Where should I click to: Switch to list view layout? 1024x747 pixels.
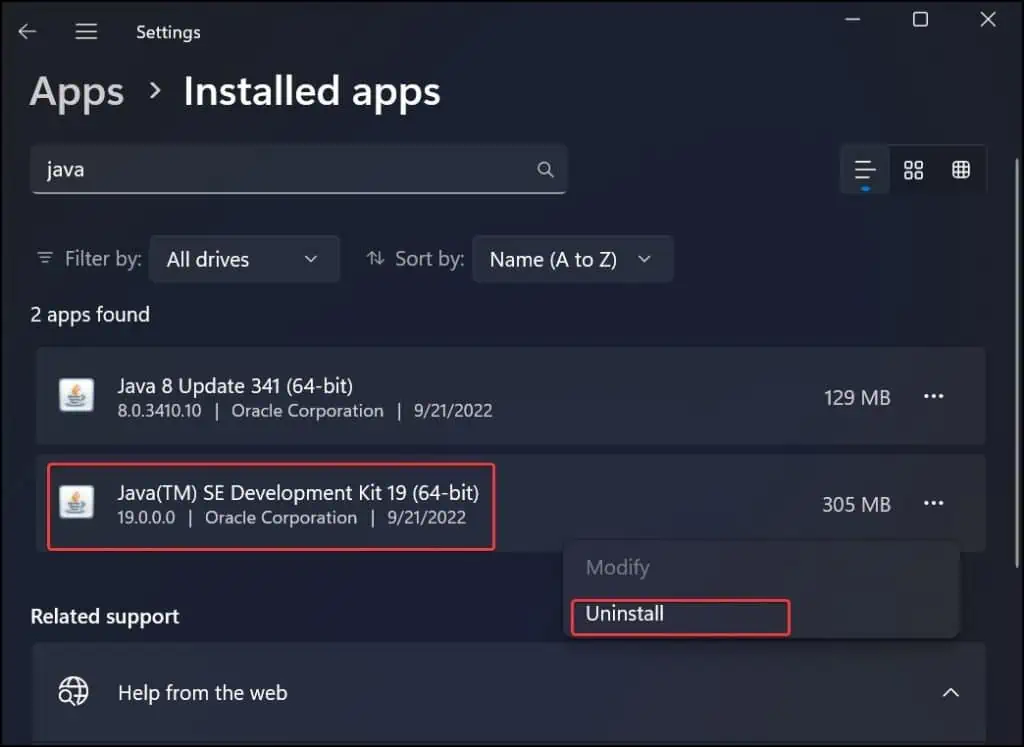tap(863, 169)
